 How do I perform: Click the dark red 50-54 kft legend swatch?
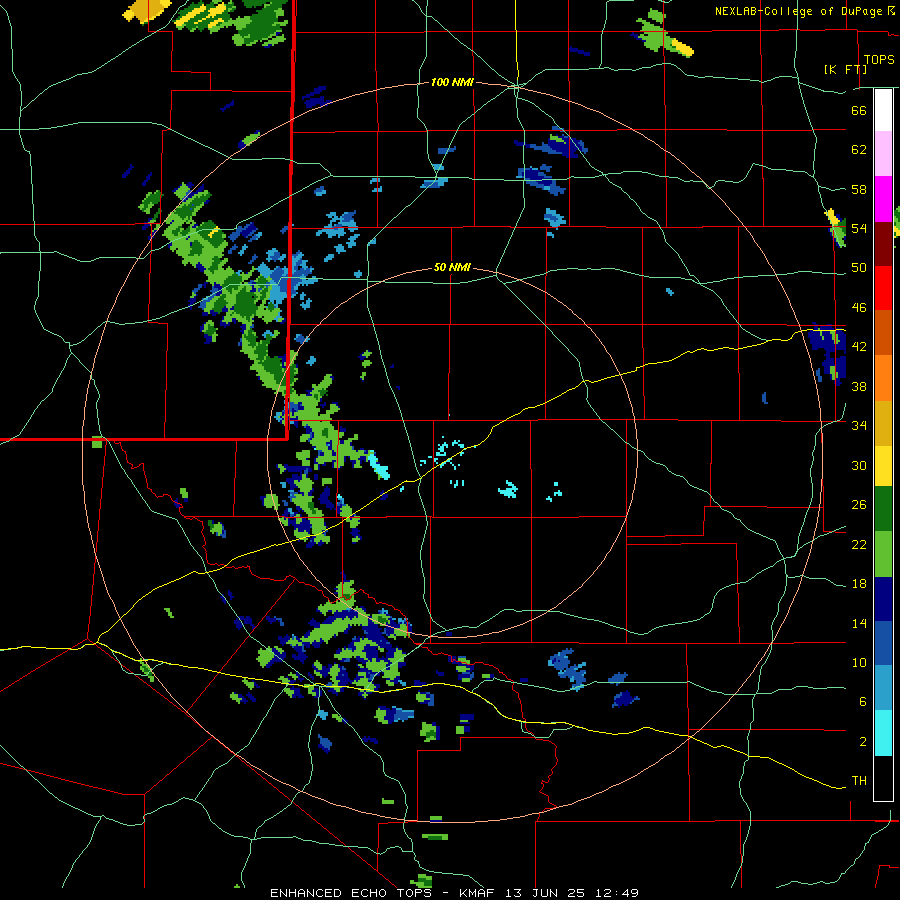(x=883, y=244)
